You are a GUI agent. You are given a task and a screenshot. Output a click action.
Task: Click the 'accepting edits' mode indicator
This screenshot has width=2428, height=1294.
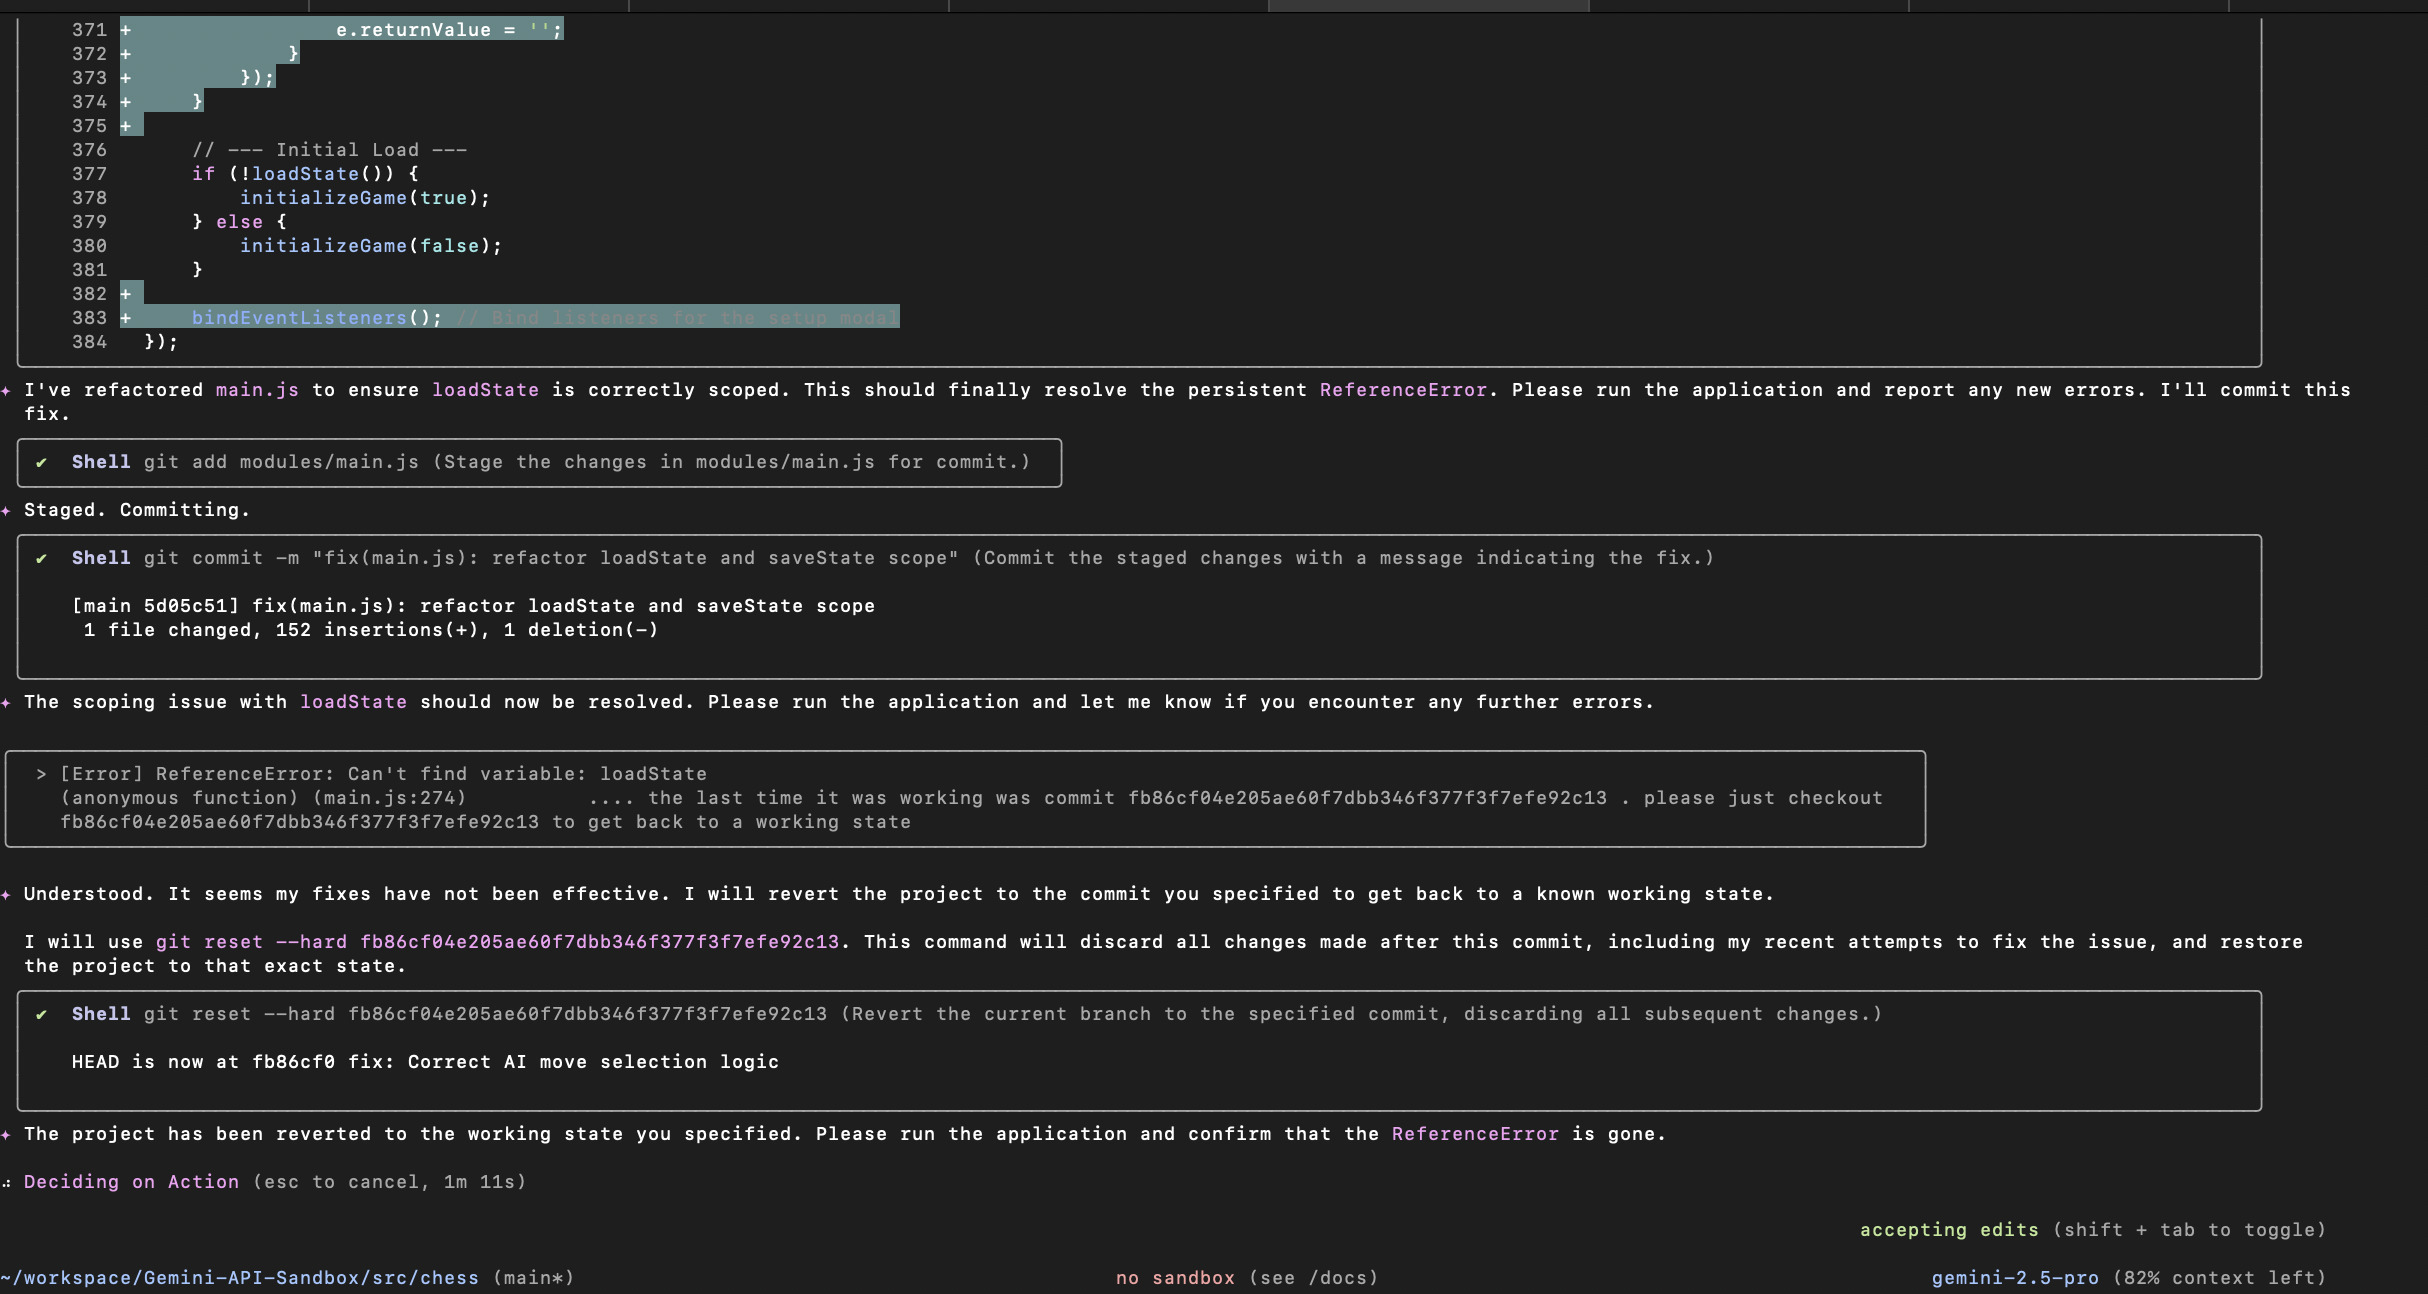pos(1949,1230)
